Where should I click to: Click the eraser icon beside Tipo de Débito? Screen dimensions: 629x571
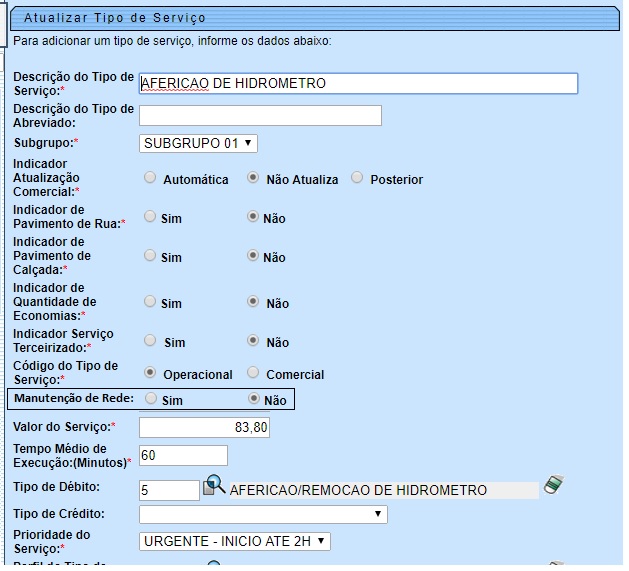tap(555, 486)
